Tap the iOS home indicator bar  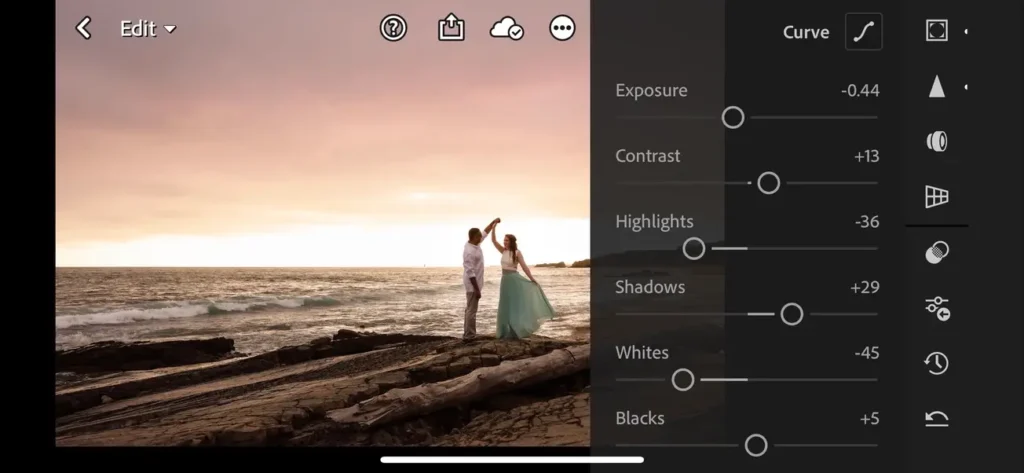(512, 460)
